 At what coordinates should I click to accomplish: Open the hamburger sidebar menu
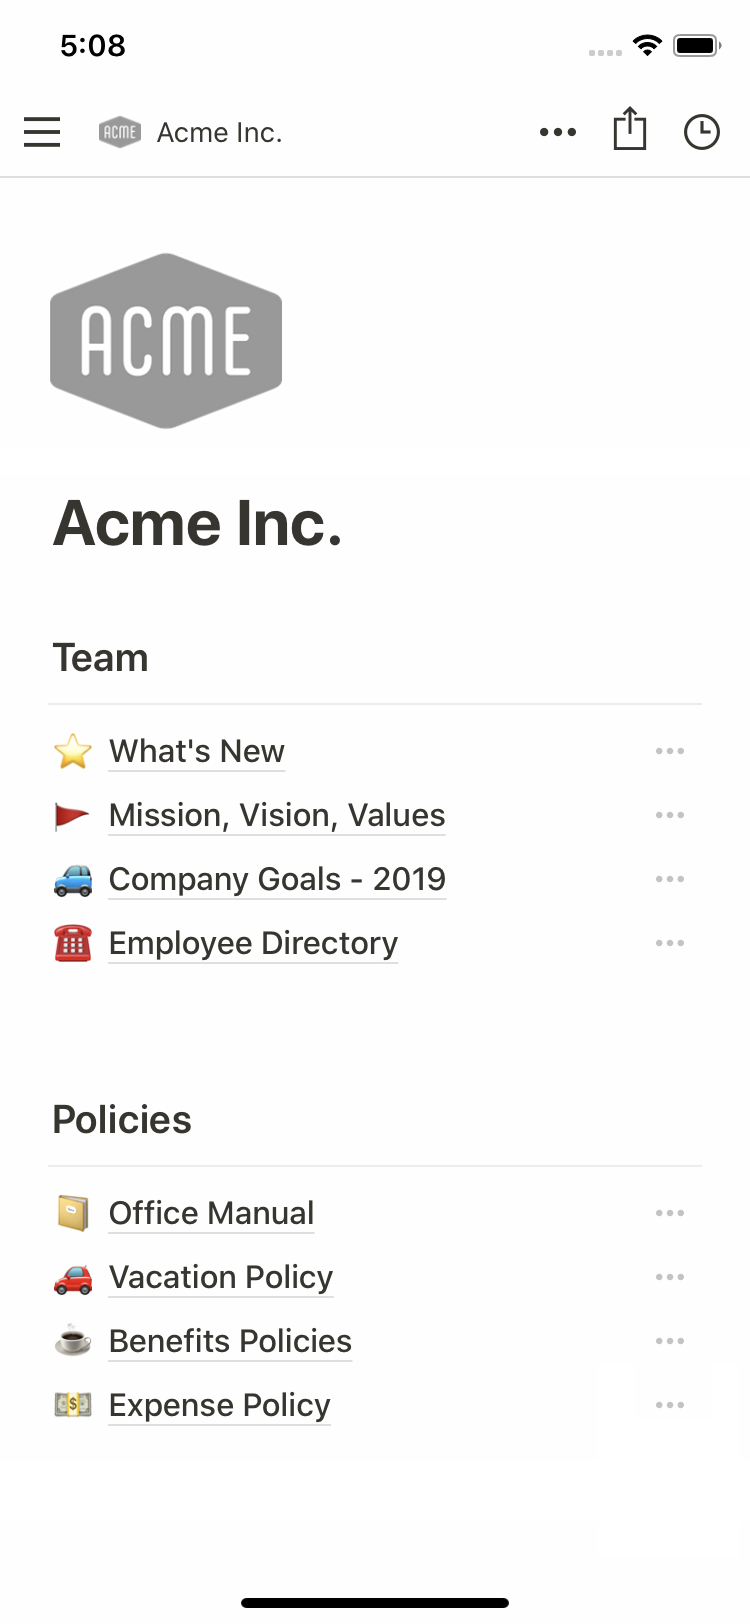[x=42, y=132]
